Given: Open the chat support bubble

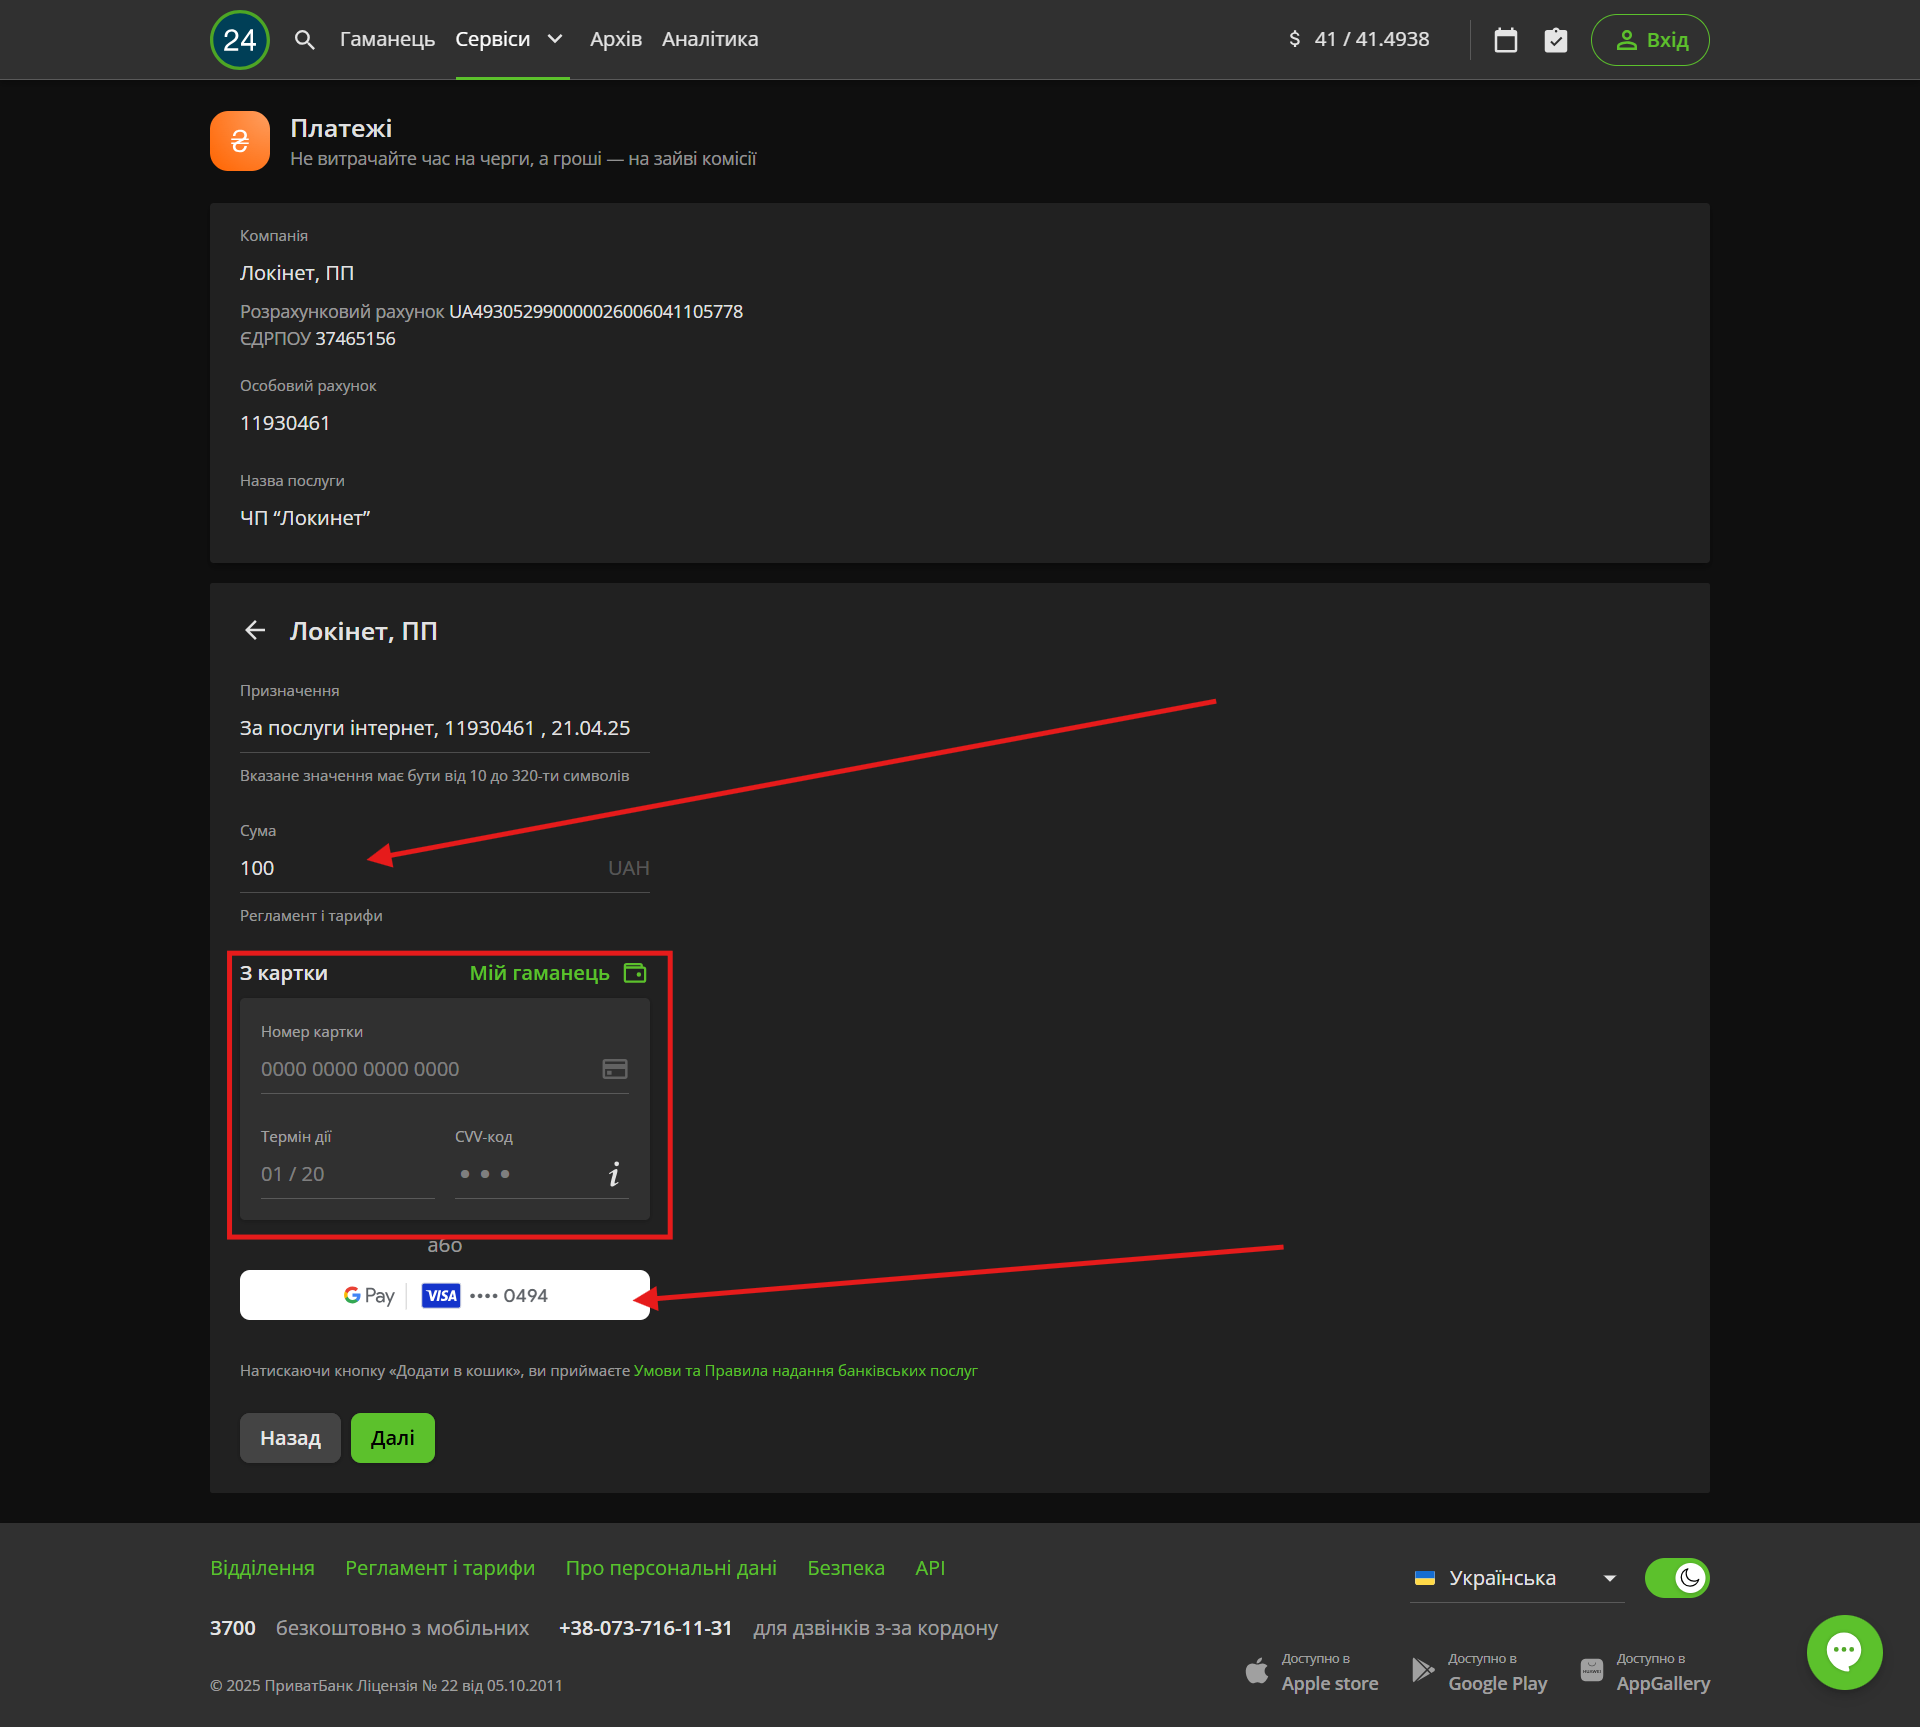Looking at the screenshot, I should point(1844,1652).
